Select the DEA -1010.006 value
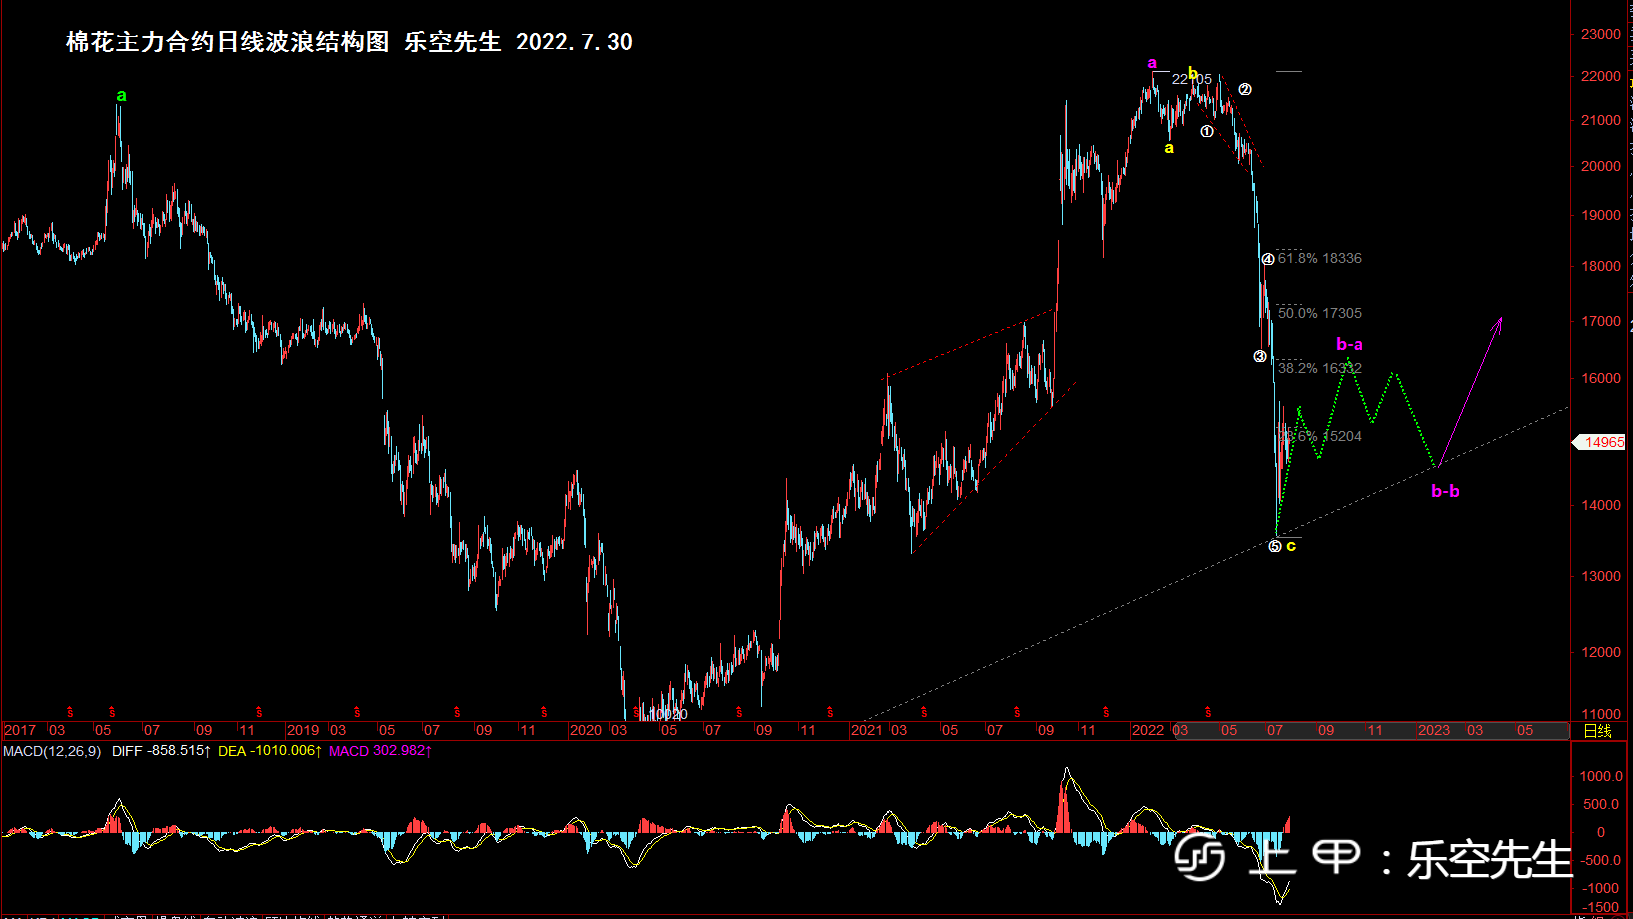Screen dimensions: 1633x919 (x=269, y=751)
